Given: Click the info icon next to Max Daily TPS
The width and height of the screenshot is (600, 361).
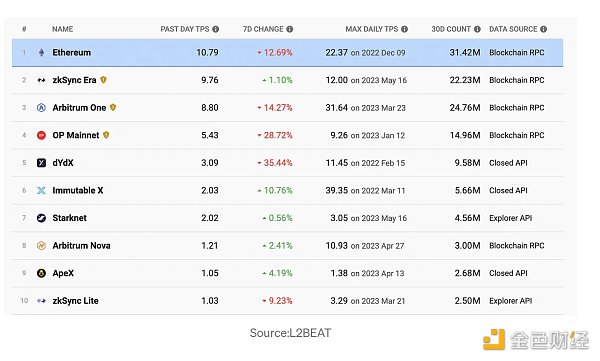Looking at the screenshot, I should tap(404, 29).
